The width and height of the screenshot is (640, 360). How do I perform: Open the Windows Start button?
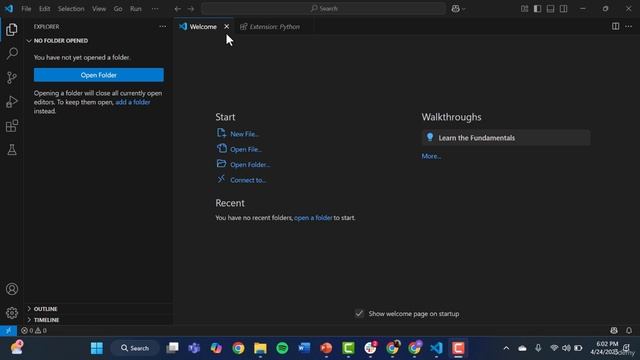coord(97,348)
